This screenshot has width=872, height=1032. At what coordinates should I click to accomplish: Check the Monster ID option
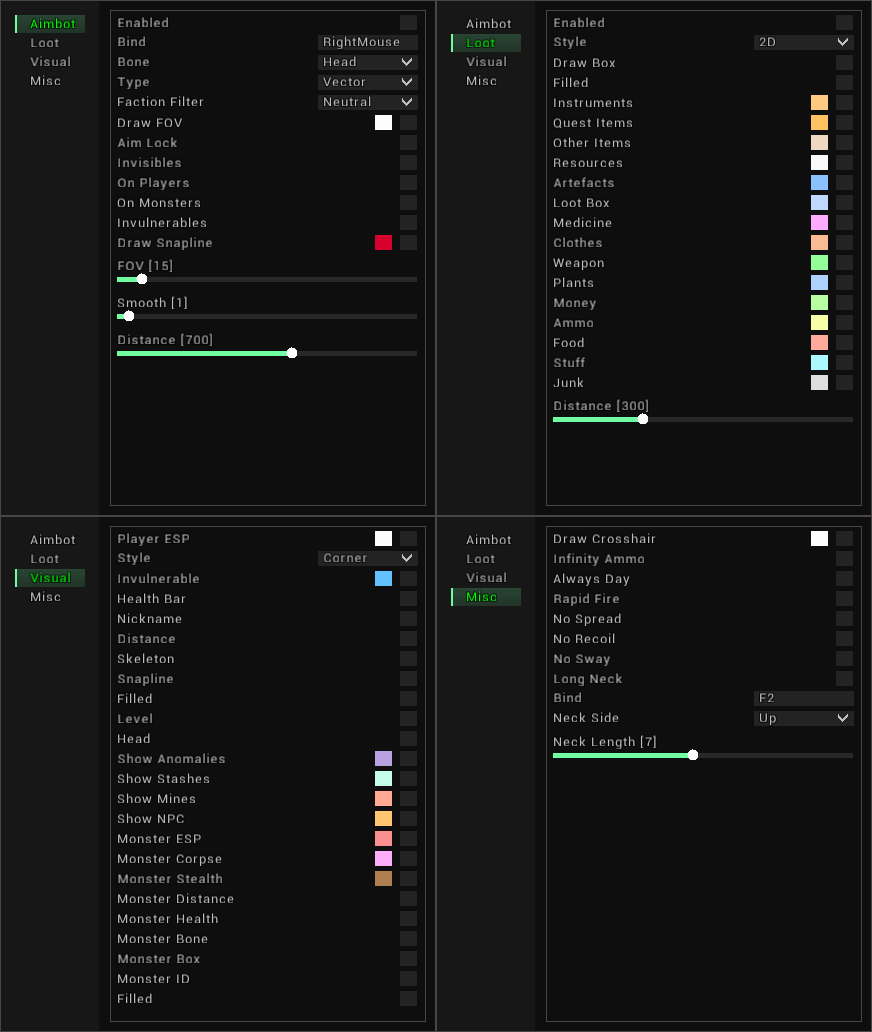[x=408, y=979]
